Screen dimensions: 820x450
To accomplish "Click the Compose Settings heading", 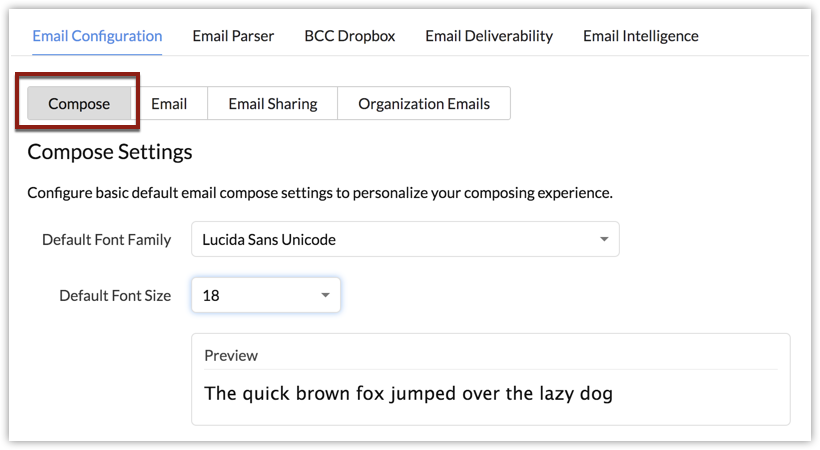I will point(110,152).
